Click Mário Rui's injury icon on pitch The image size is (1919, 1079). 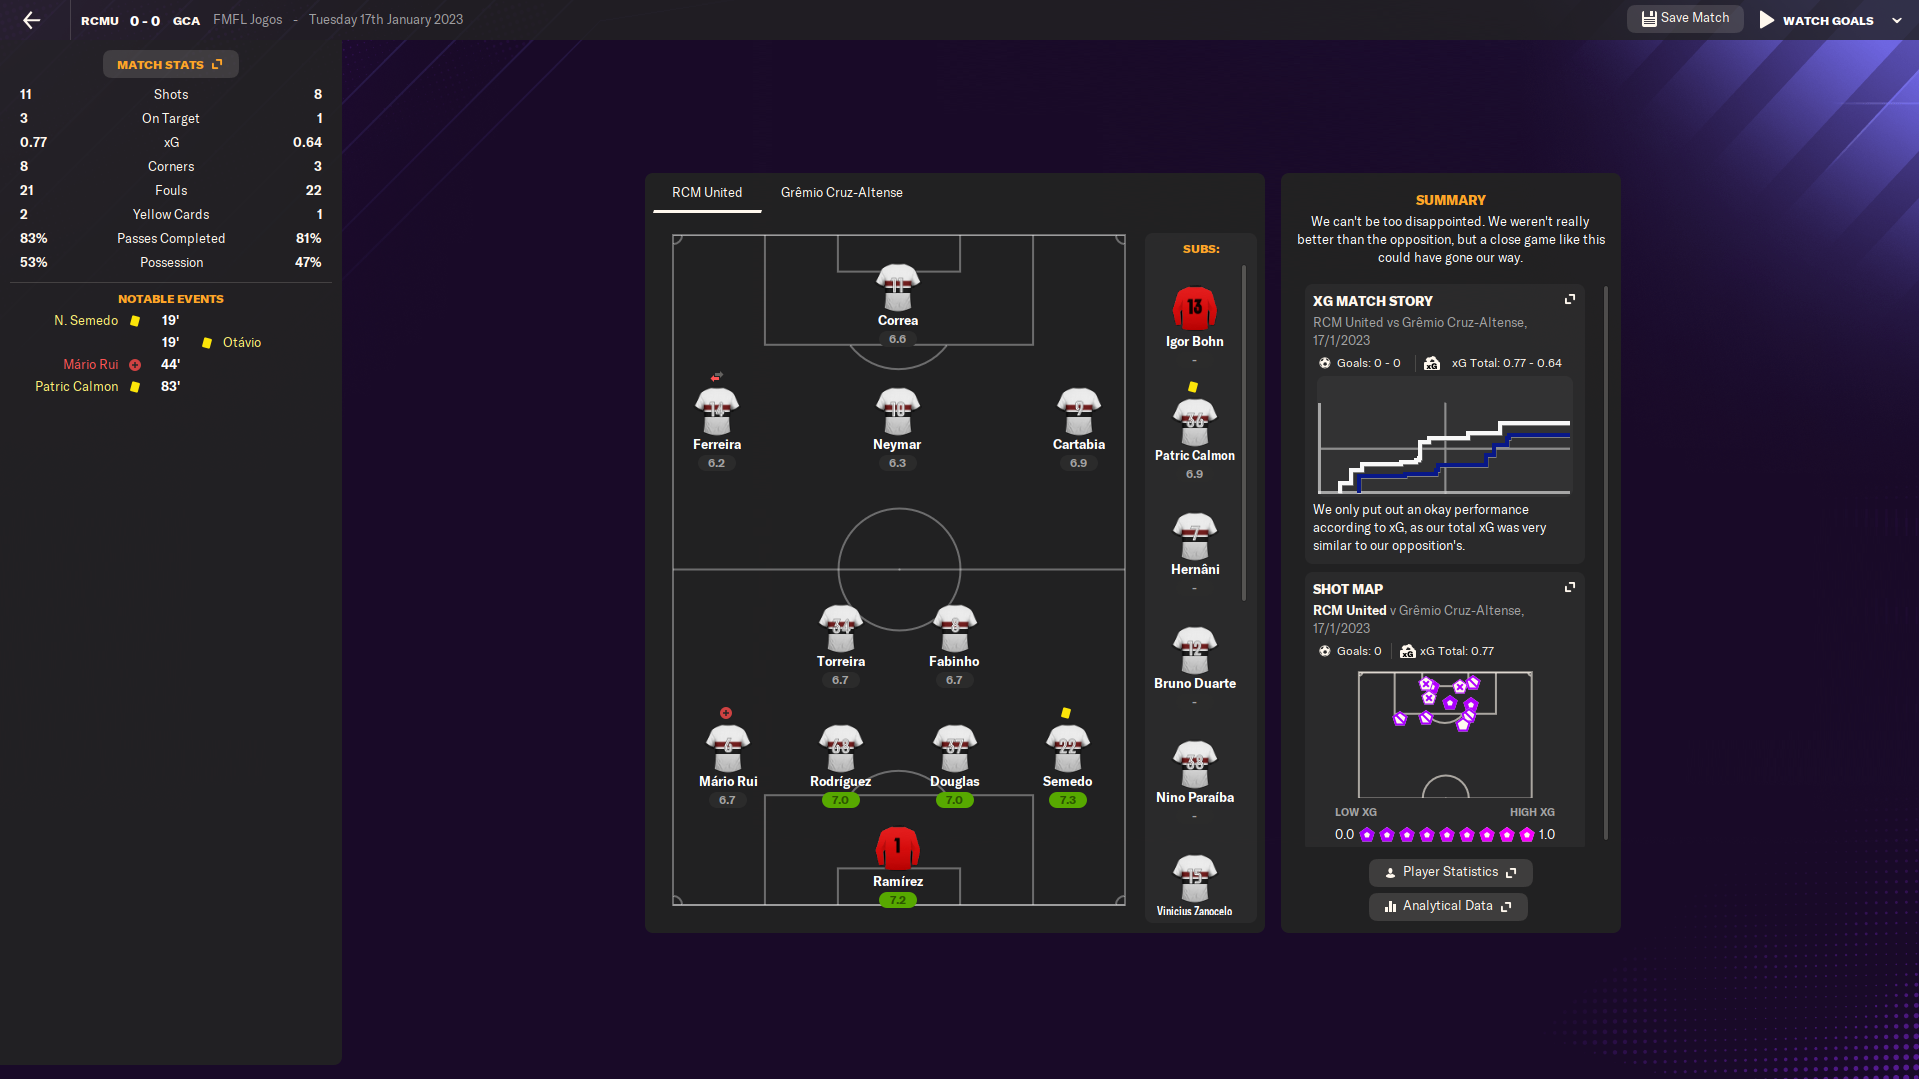coord(726,713)
